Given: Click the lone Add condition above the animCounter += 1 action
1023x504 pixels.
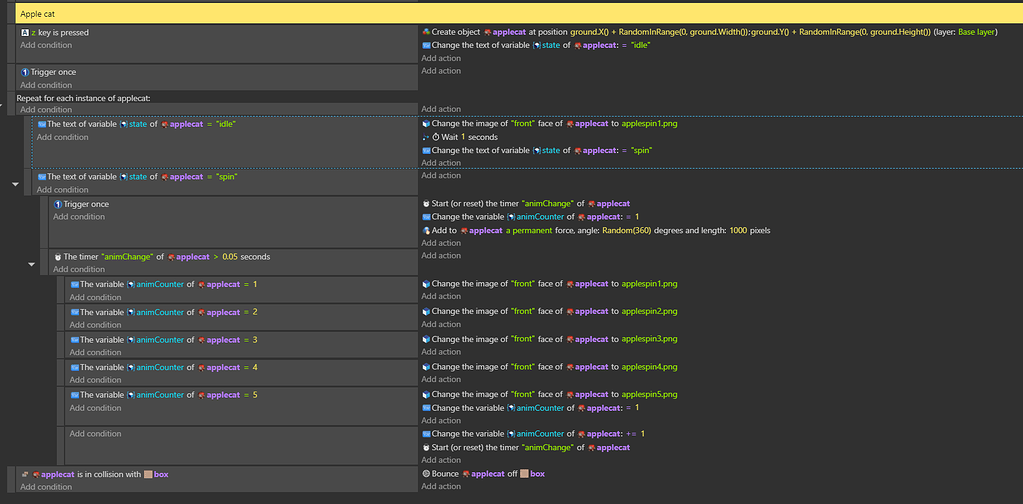Looking at the screenshot, I should pos(96,434).
